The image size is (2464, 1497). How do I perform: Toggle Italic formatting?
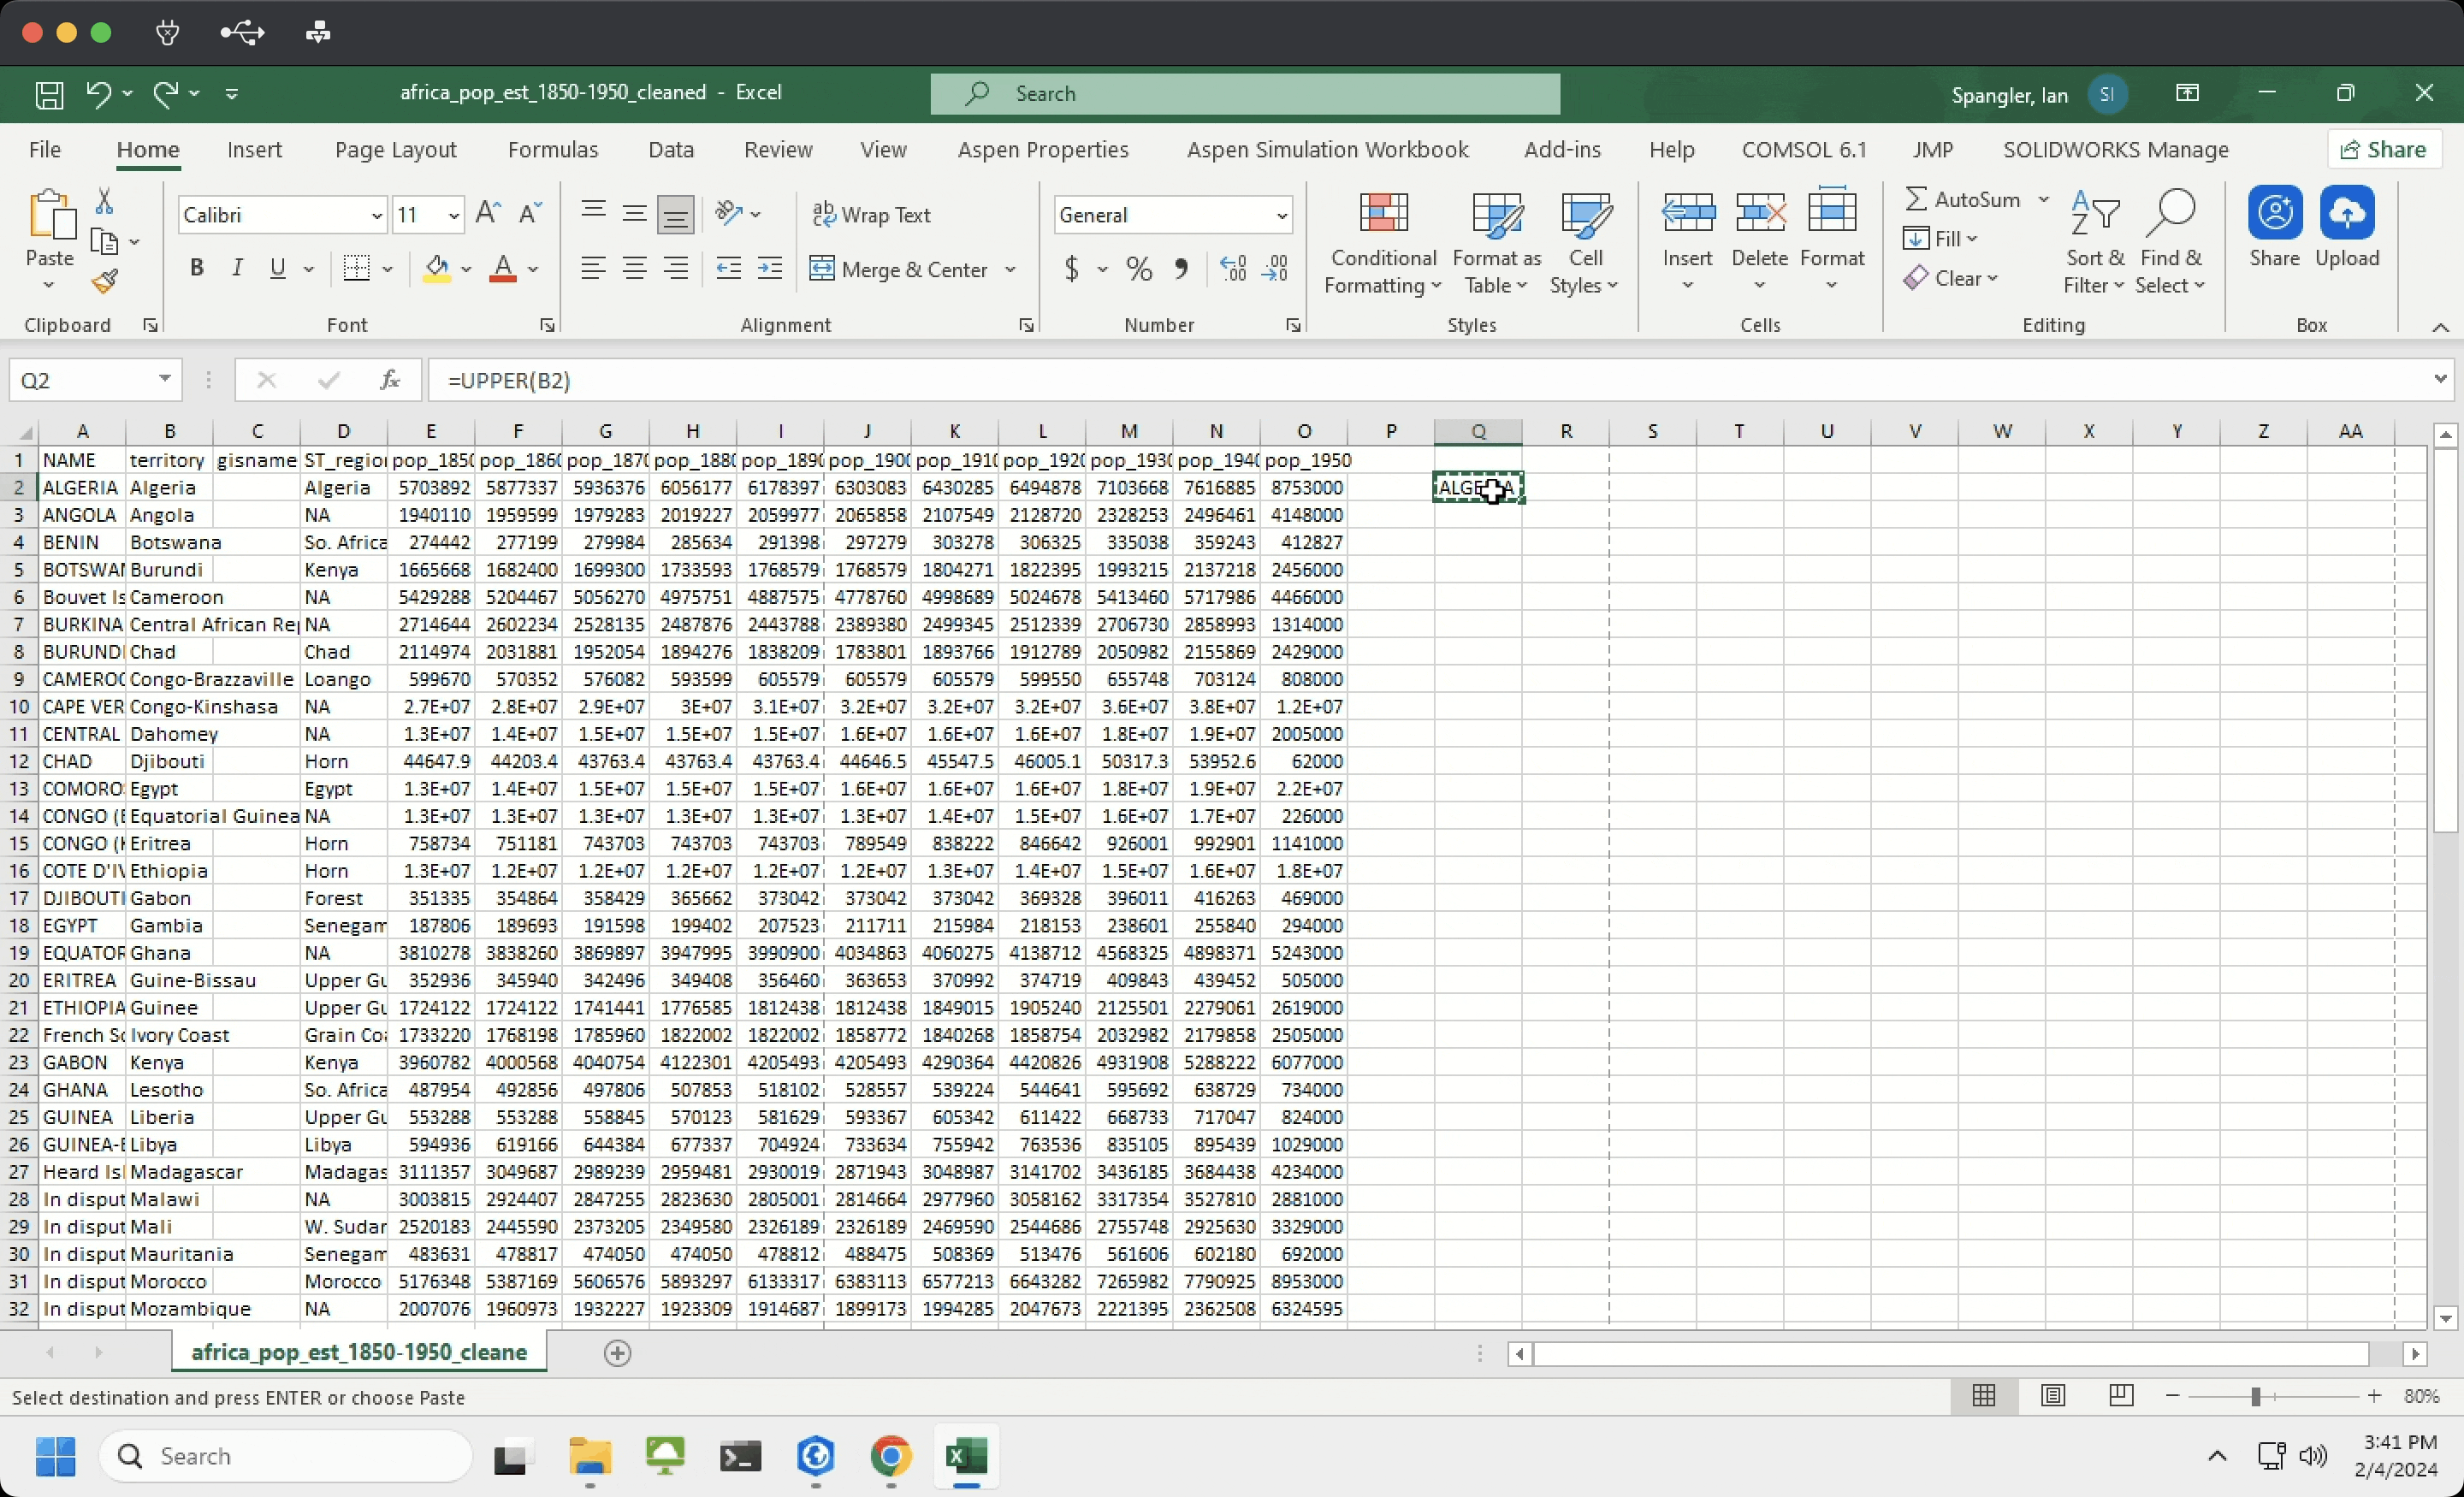pyautogui.click(x=237, y=268)
